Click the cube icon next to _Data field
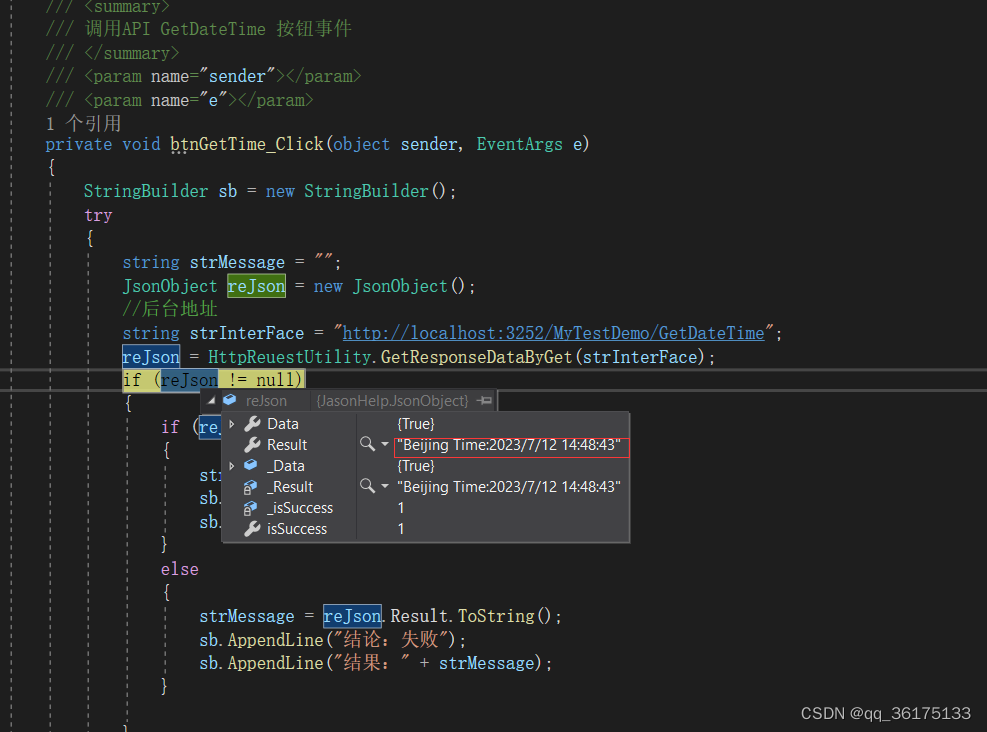The height and width of the screenshot is (732, 987). click(x=250, y=465)
